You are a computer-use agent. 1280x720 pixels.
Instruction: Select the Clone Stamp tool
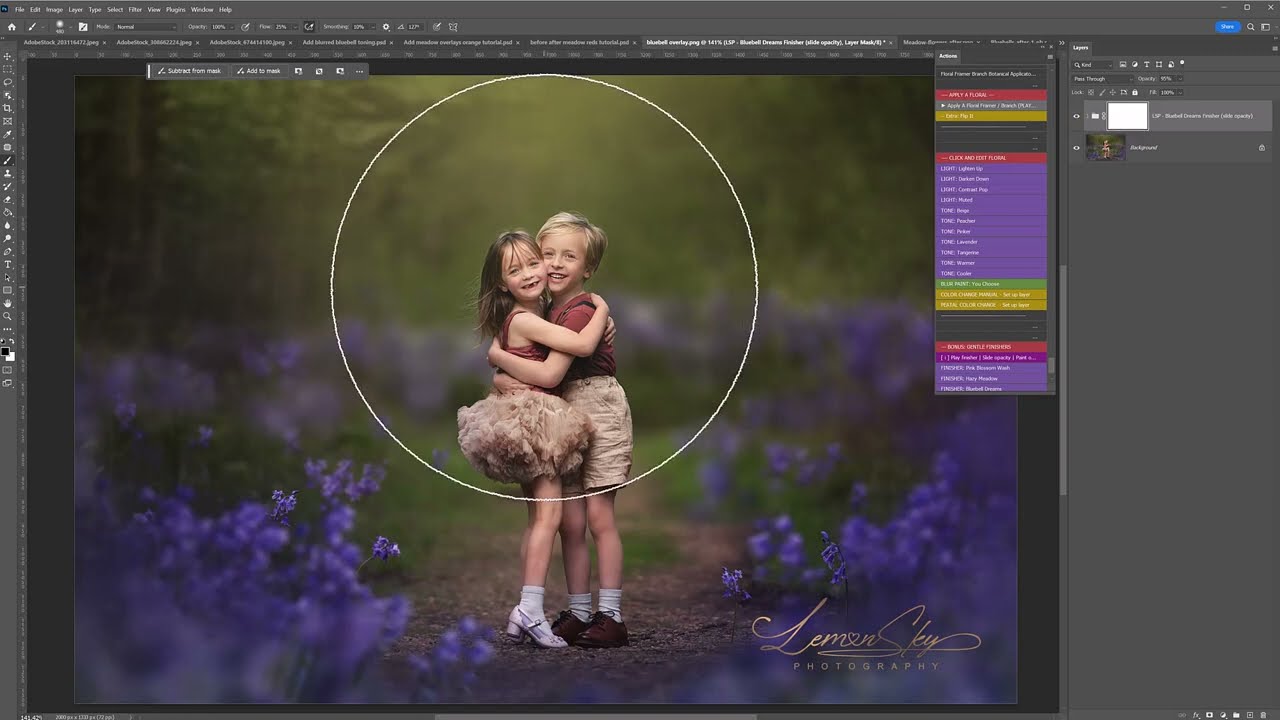click(x=8, y=173)
